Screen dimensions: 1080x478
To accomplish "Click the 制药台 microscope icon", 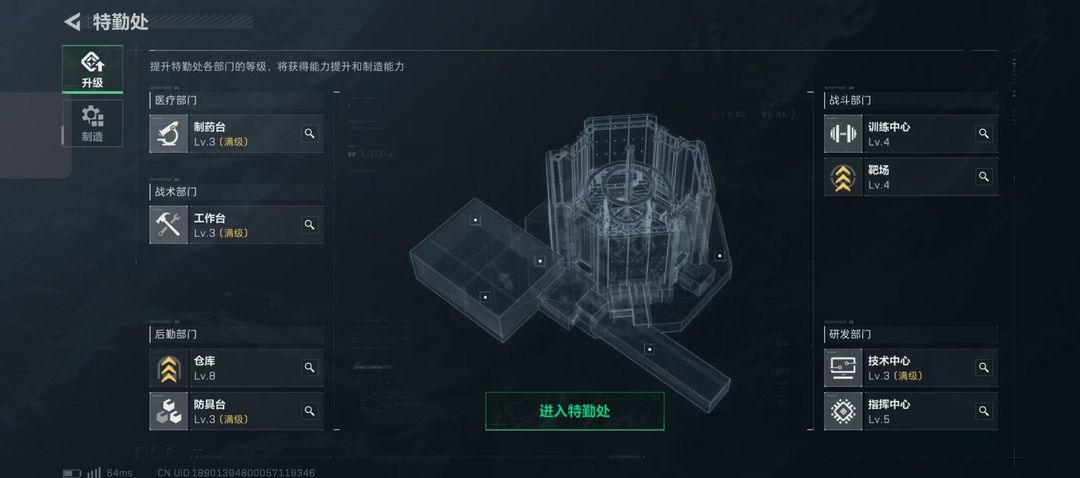I will 168,134.
